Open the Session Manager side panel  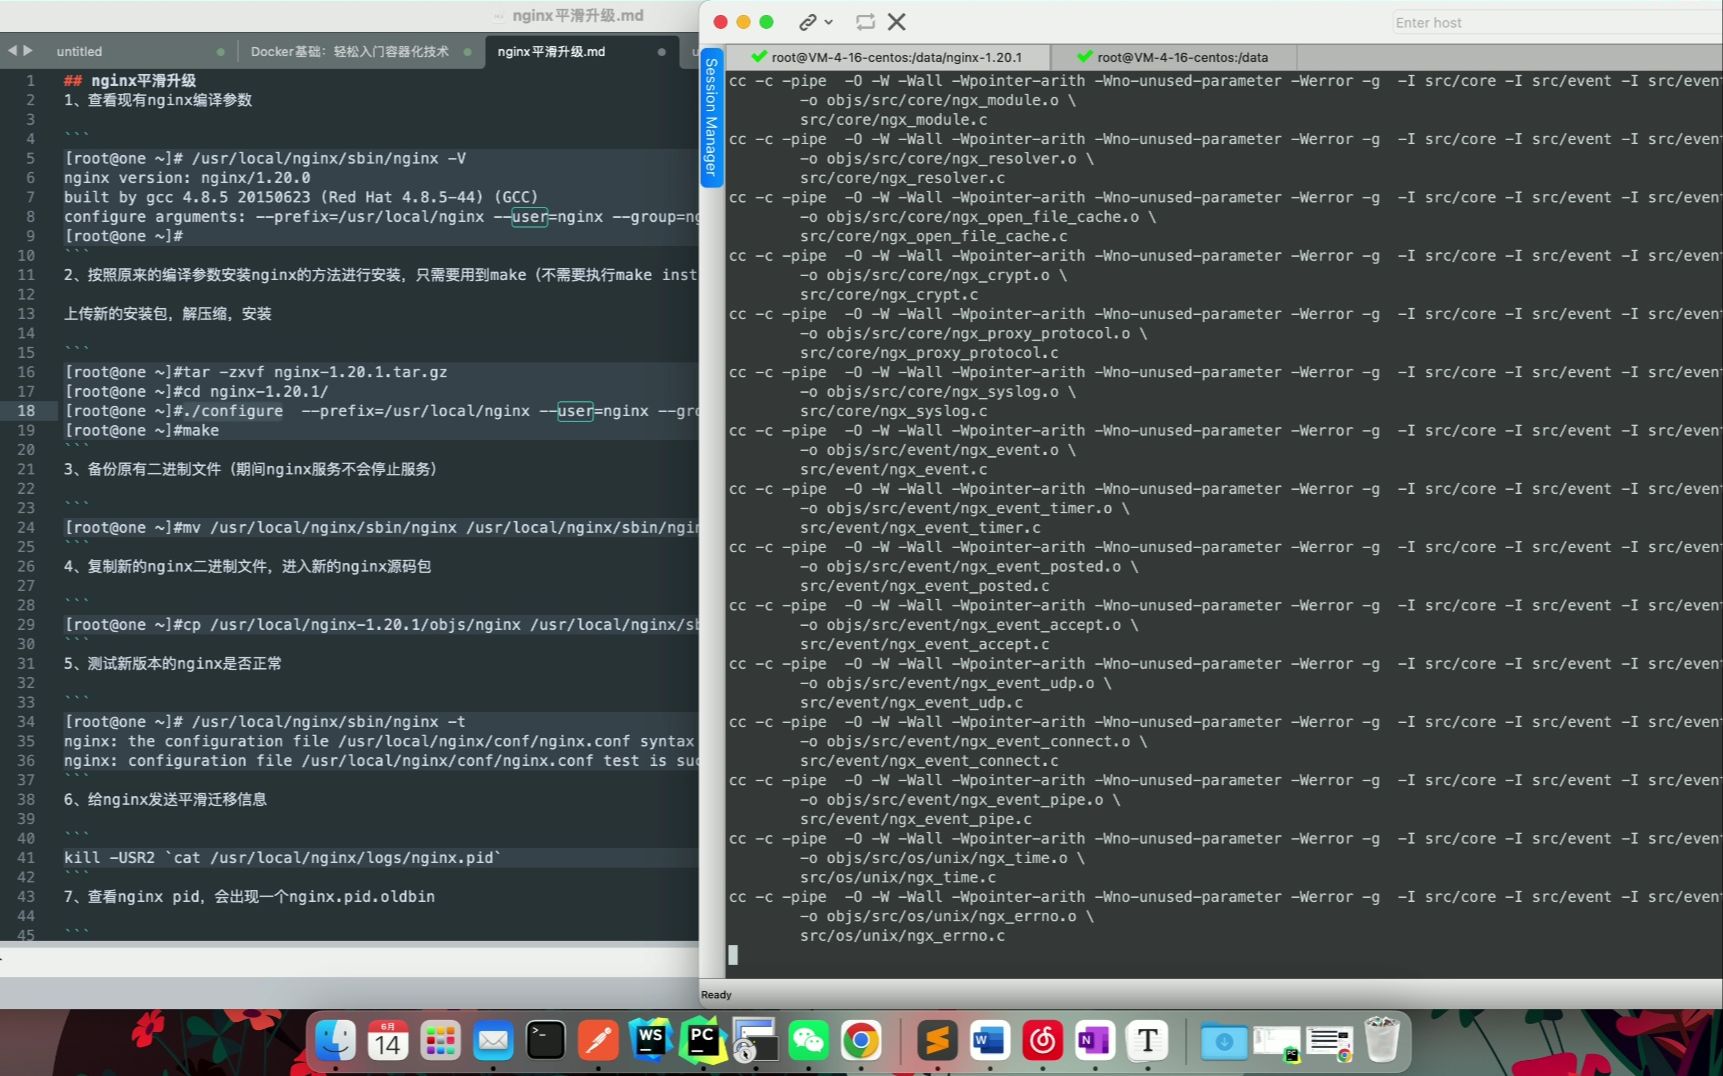[x=711, y=116]
